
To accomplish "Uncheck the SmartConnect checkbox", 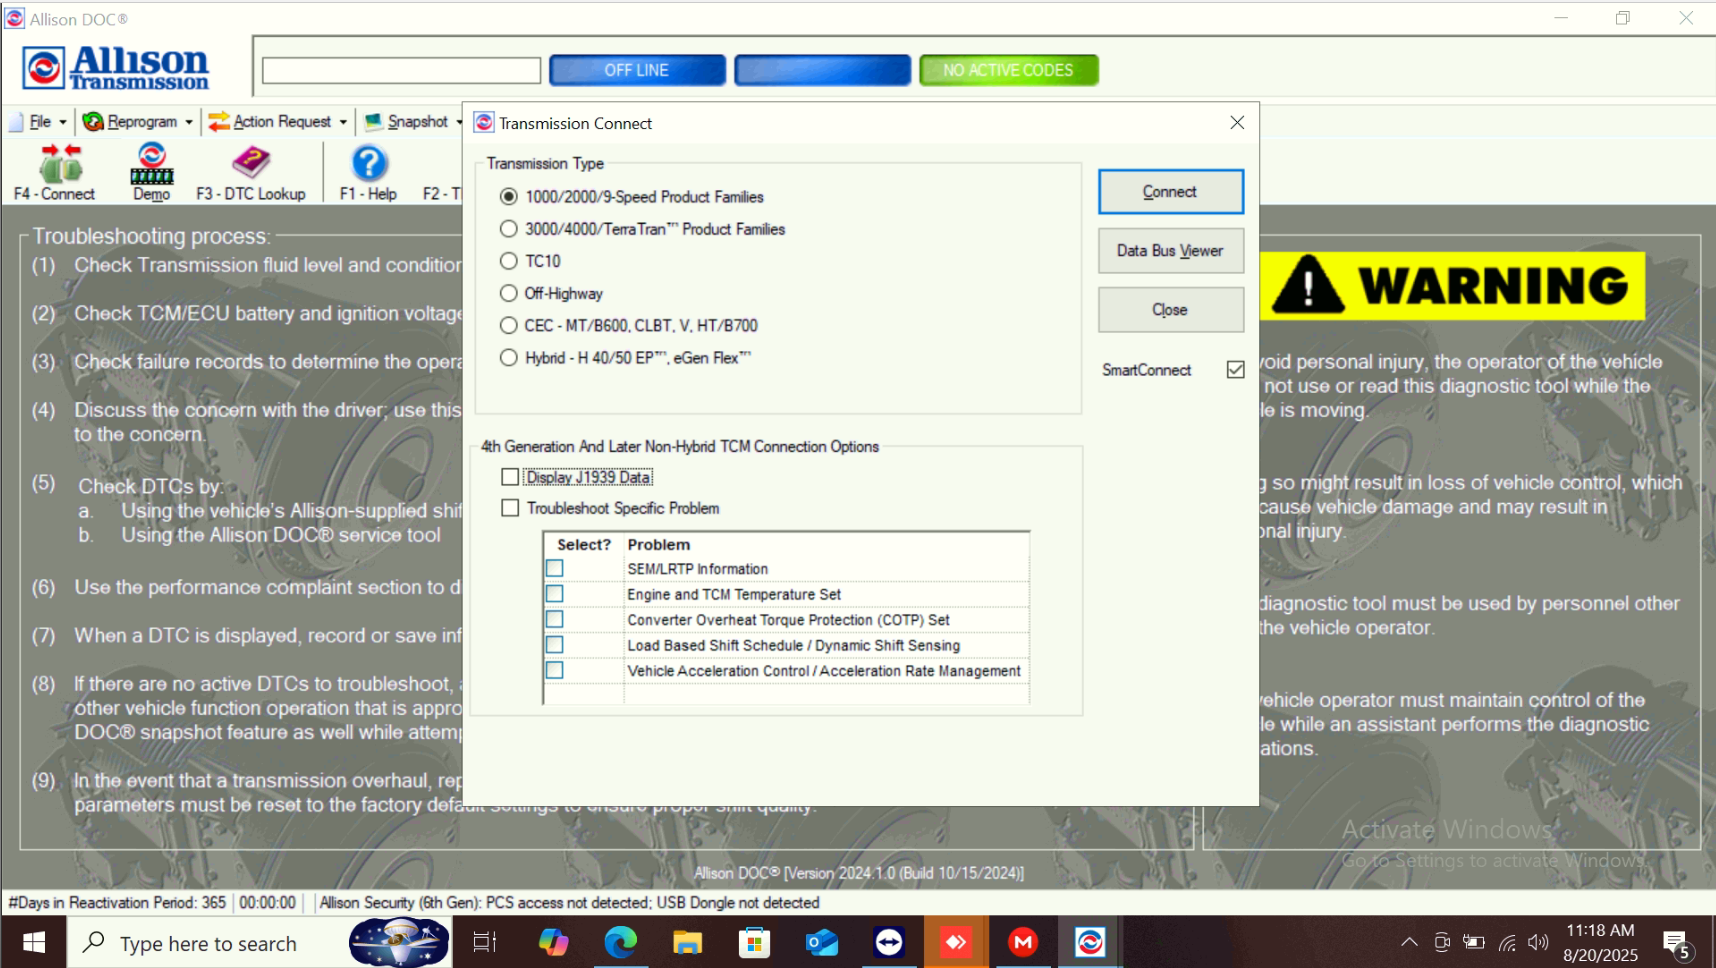I will click(x=1236, y=370).
